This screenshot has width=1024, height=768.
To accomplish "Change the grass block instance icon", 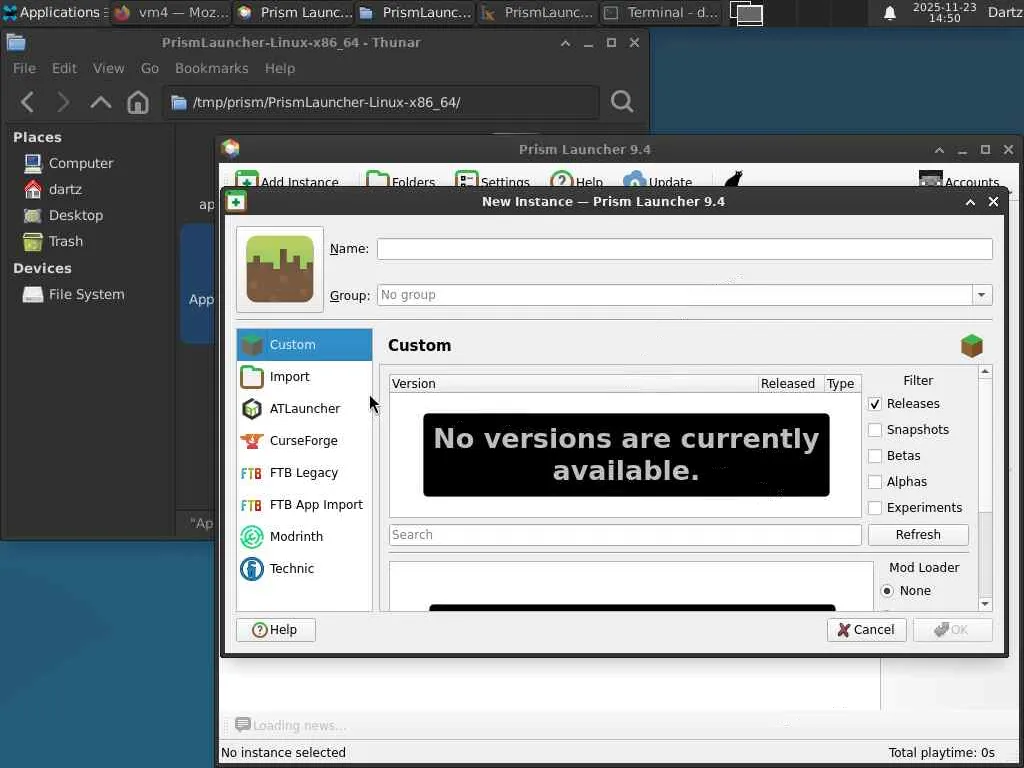I will [x=280, y=269].
